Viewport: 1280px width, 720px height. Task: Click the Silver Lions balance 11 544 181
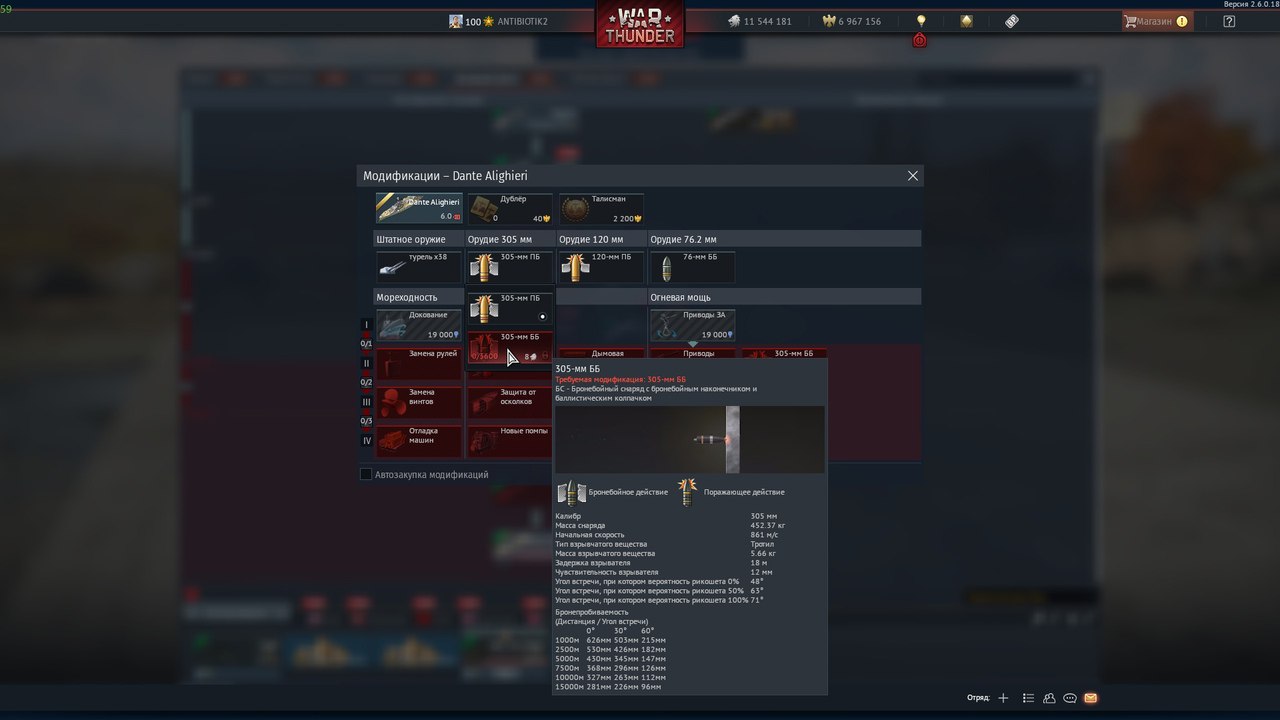pos(759,21)
